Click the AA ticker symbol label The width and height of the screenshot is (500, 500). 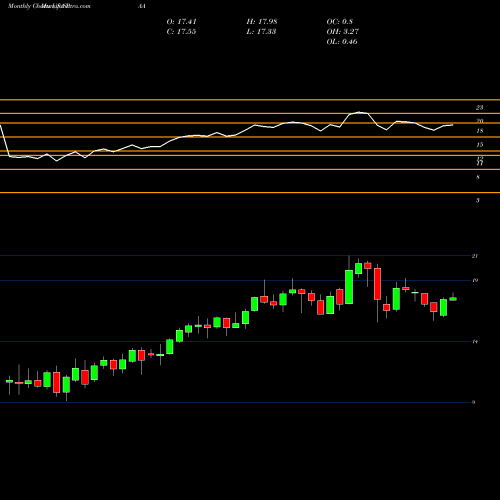coord(142,6)
